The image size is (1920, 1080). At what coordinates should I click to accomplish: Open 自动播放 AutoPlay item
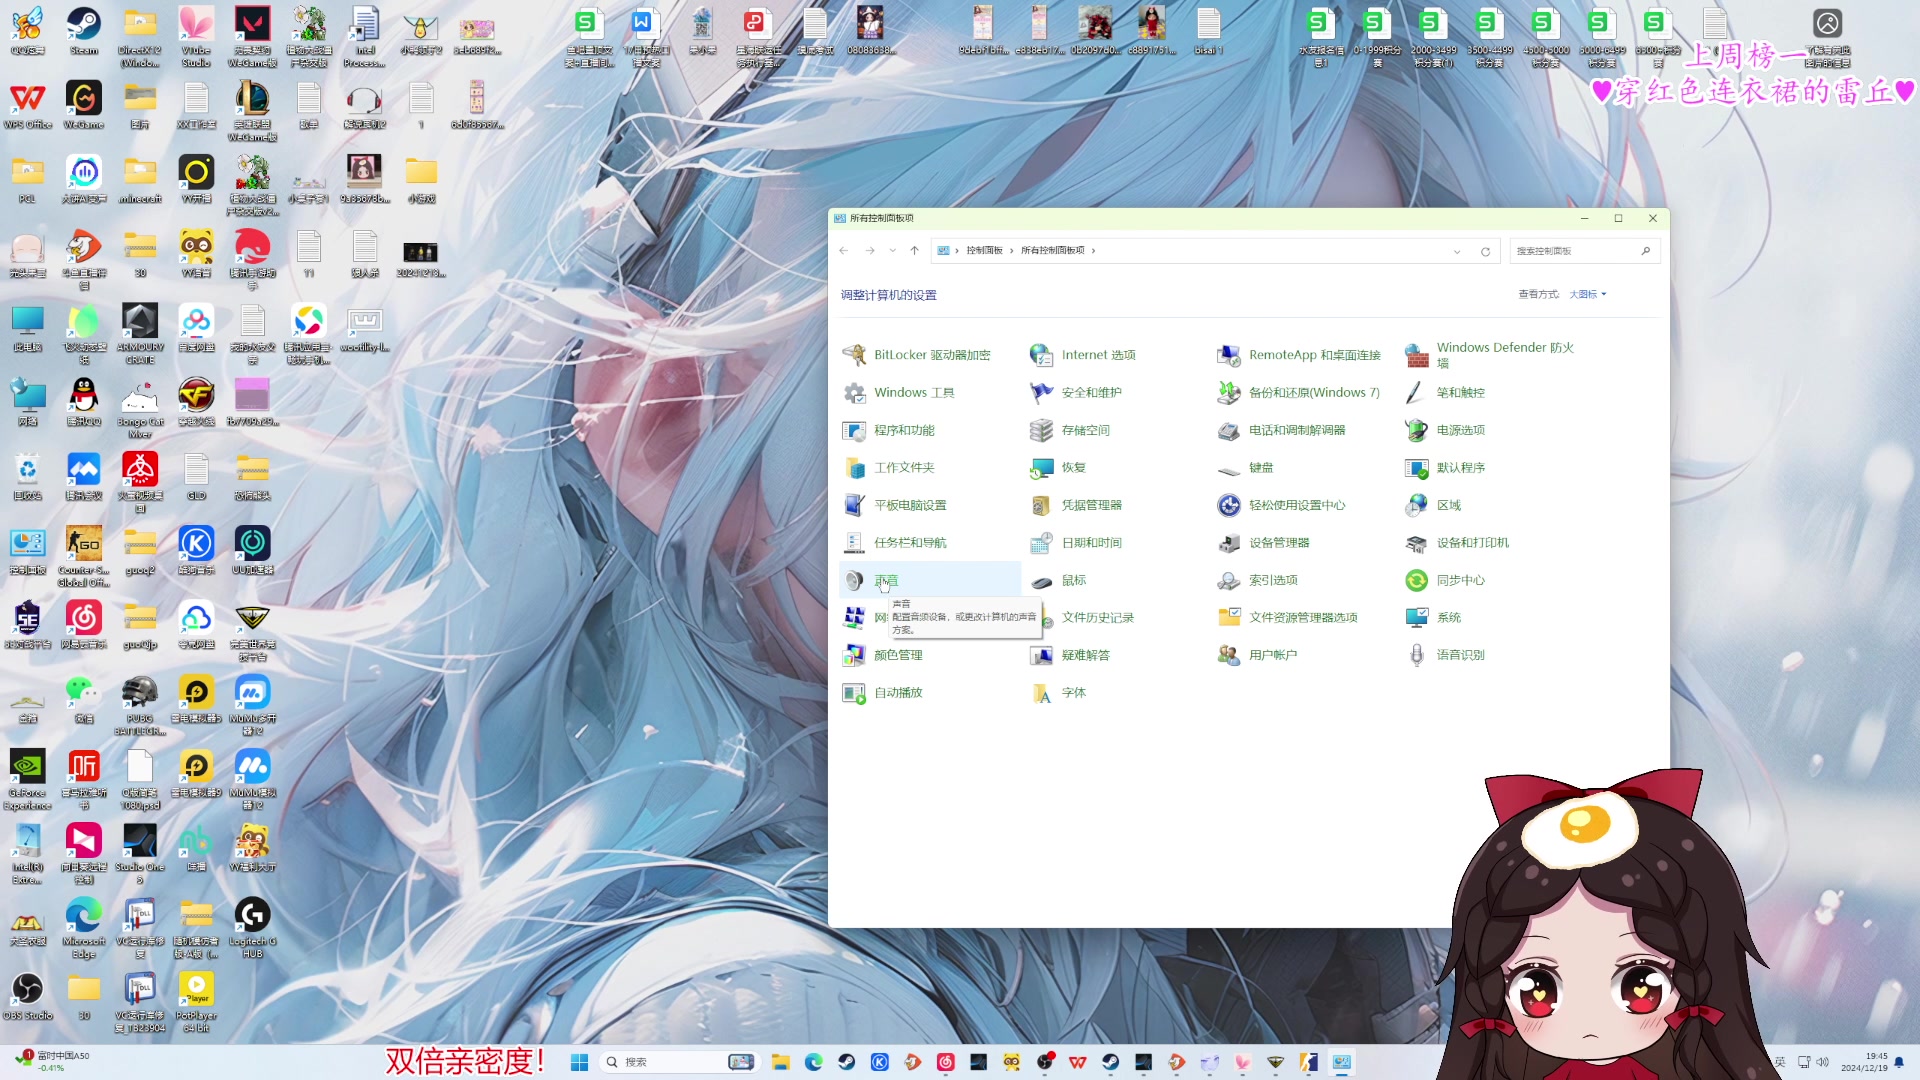tap(883, 693)
